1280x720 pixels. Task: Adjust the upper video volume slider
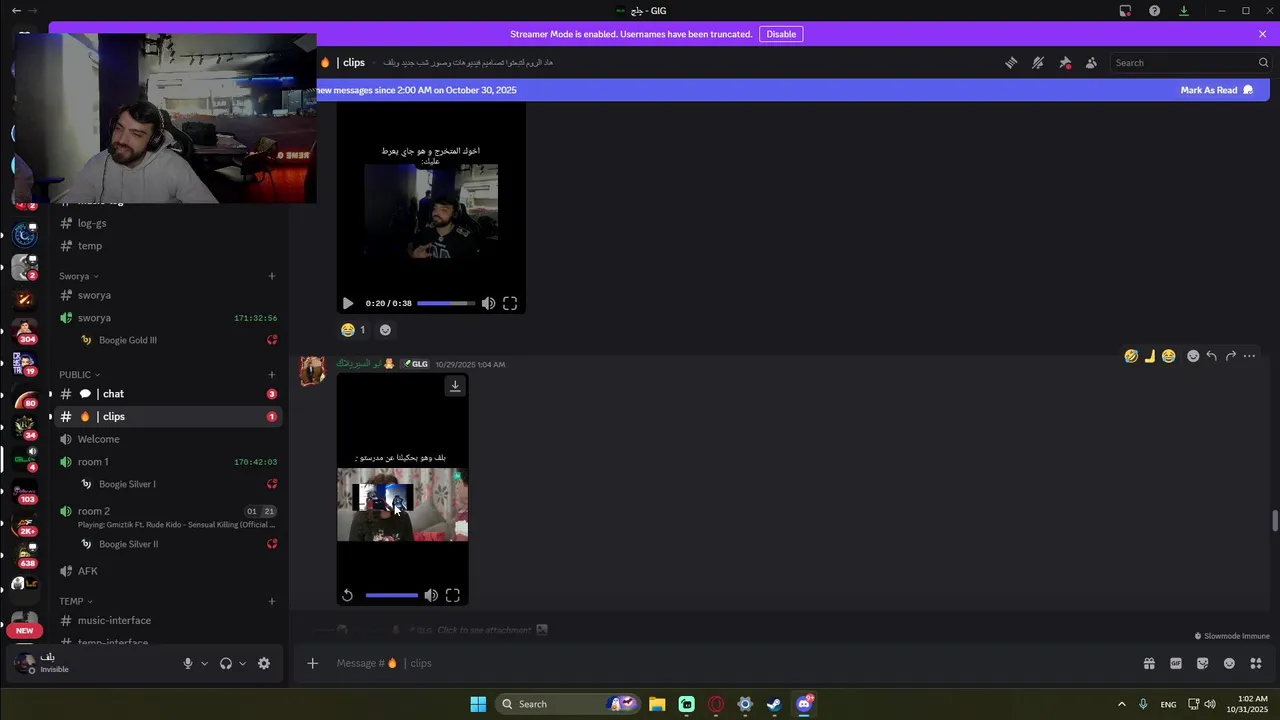coord(445,303)
